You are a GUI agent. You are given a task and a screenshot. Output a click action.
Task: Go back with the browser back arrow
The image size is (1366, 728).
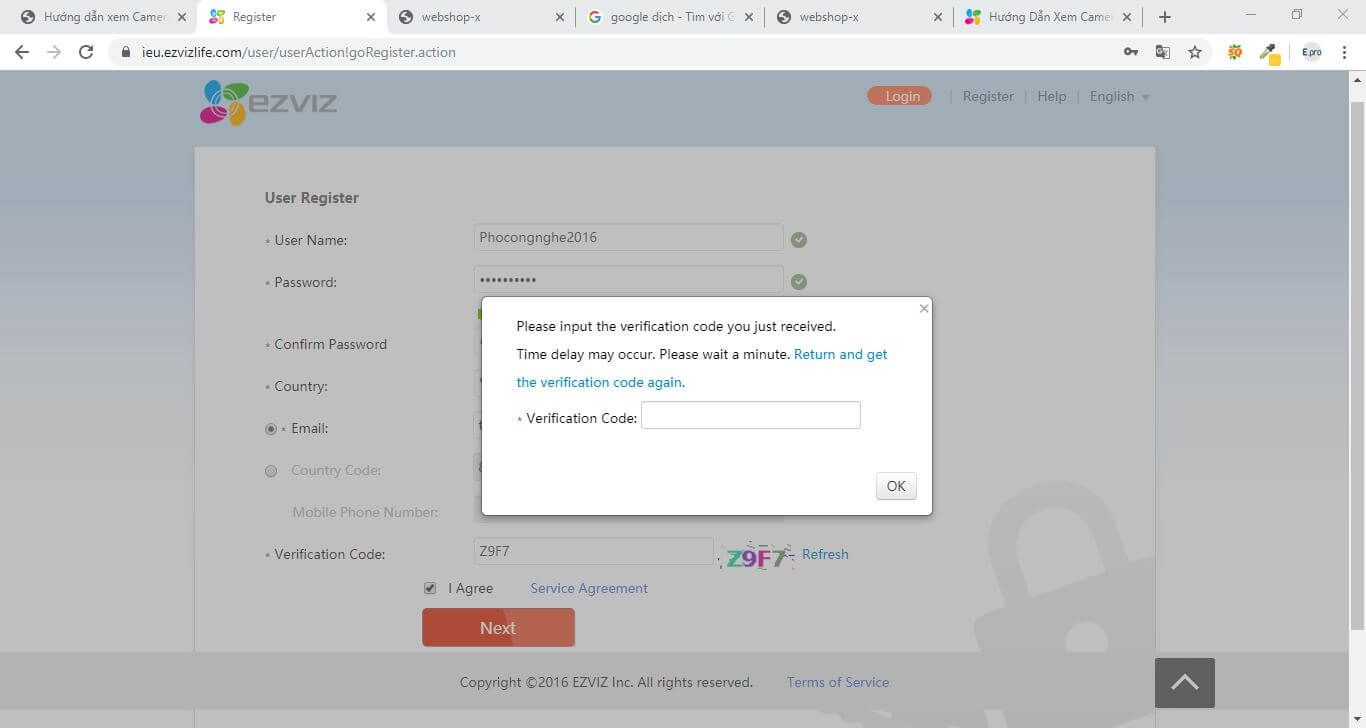point(22,52)
